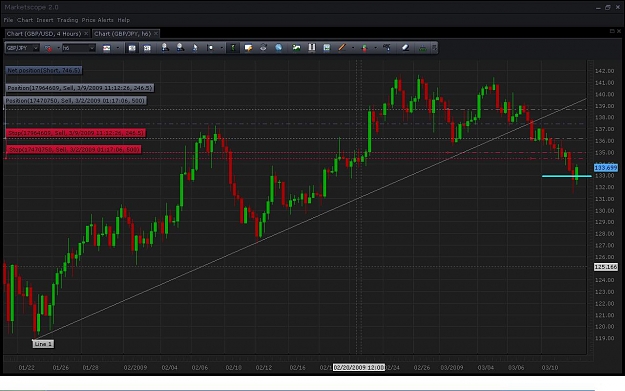The width and height of the screenshot is (625, 391).
Task: Open the h6 timeframe dropdown
Action: click(x=79, y=48)
